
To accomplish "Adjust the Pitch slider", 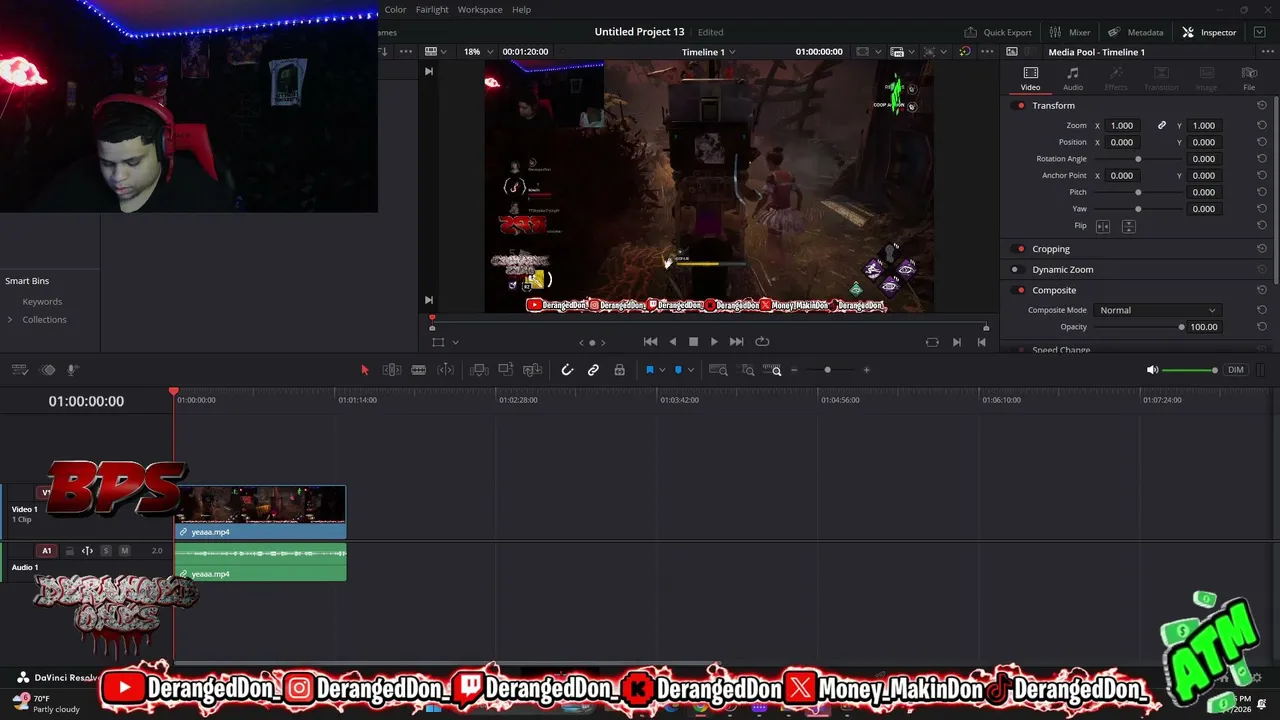I will click(1138, 192).
